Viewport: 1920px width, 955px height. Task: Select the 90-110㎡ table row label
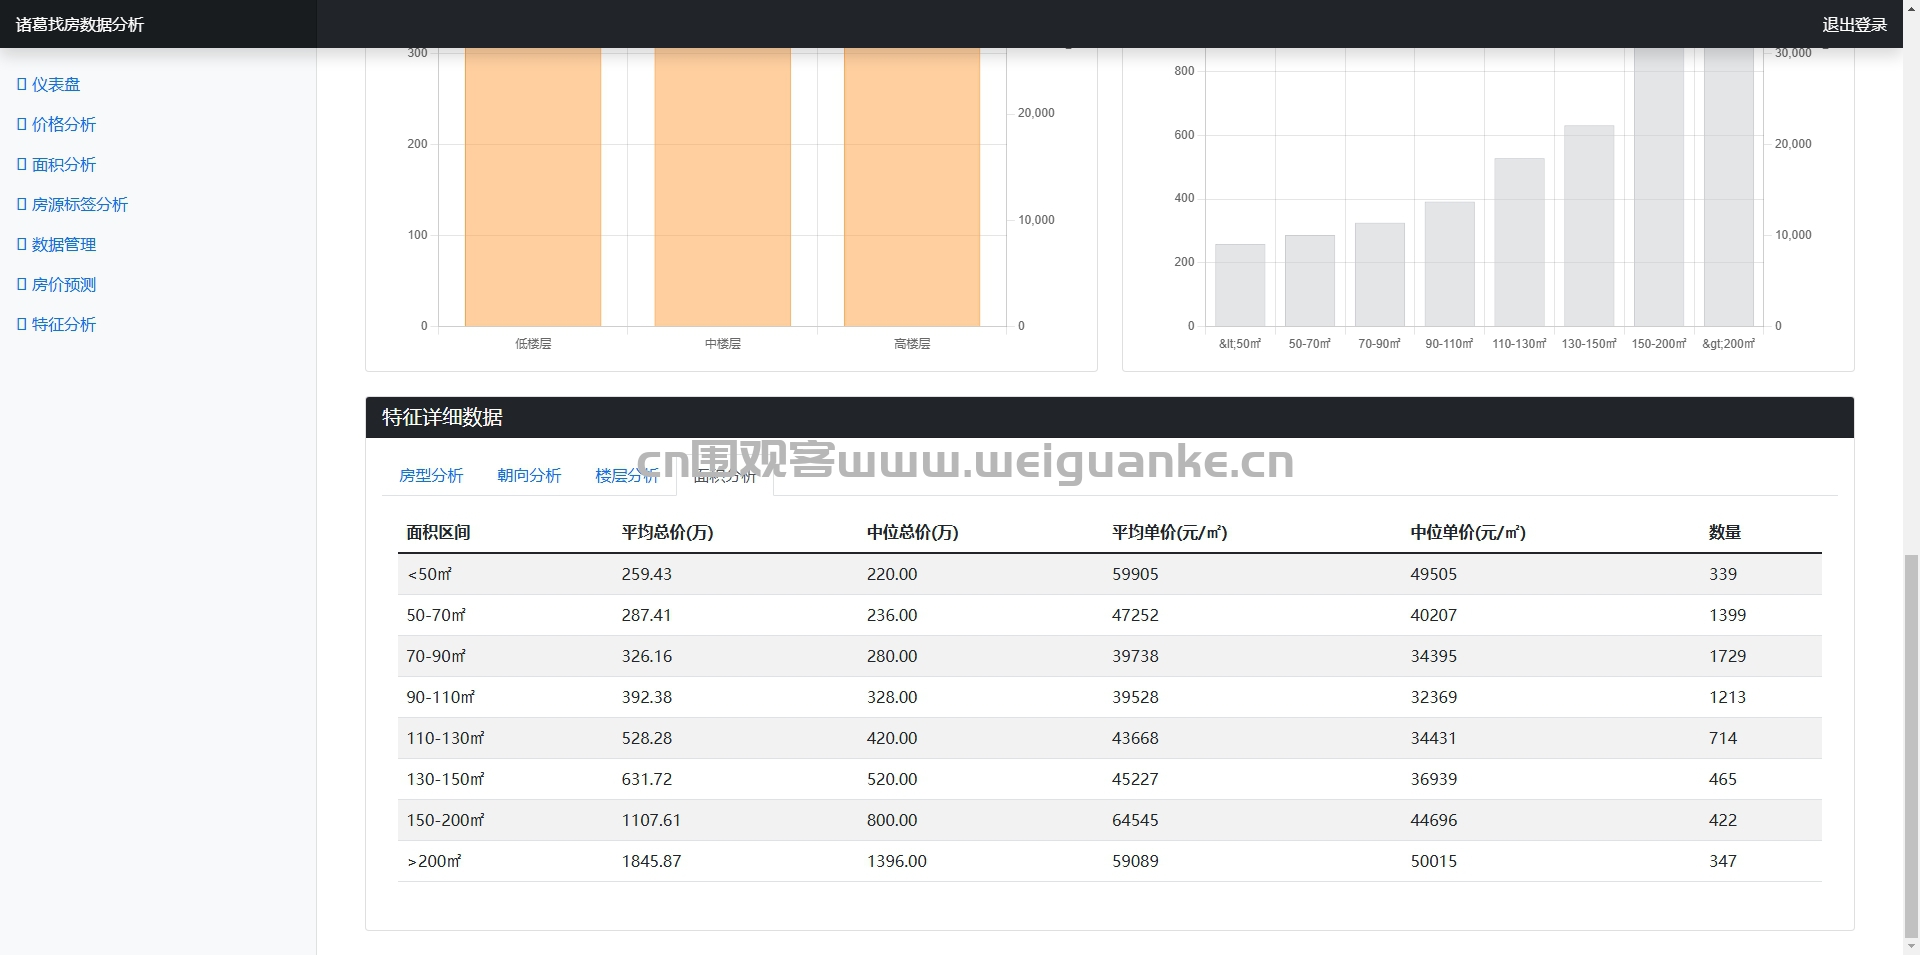click(441, 697)
